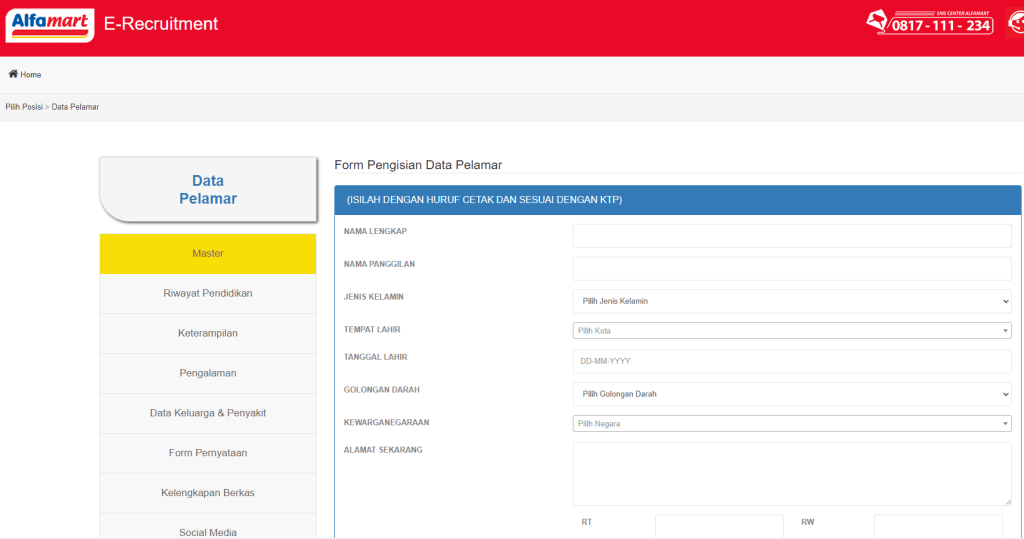Viewport: 1024px width, 539px height.
Task: Open the Golongan Darah dropdown
Action: coord(792,394)
